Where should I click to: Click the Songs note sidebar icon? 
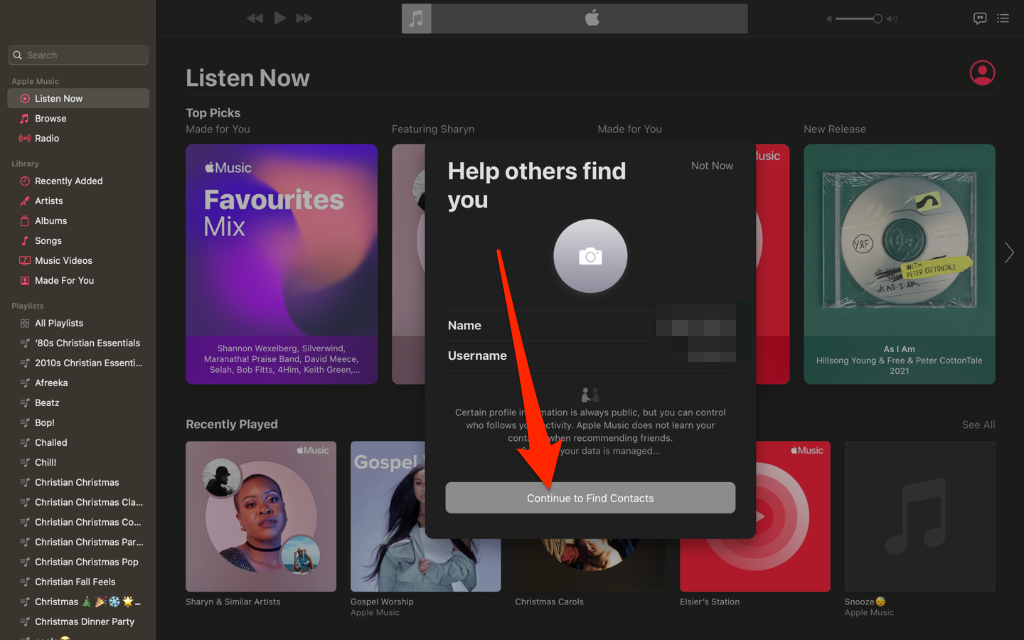tap(25, 240)
